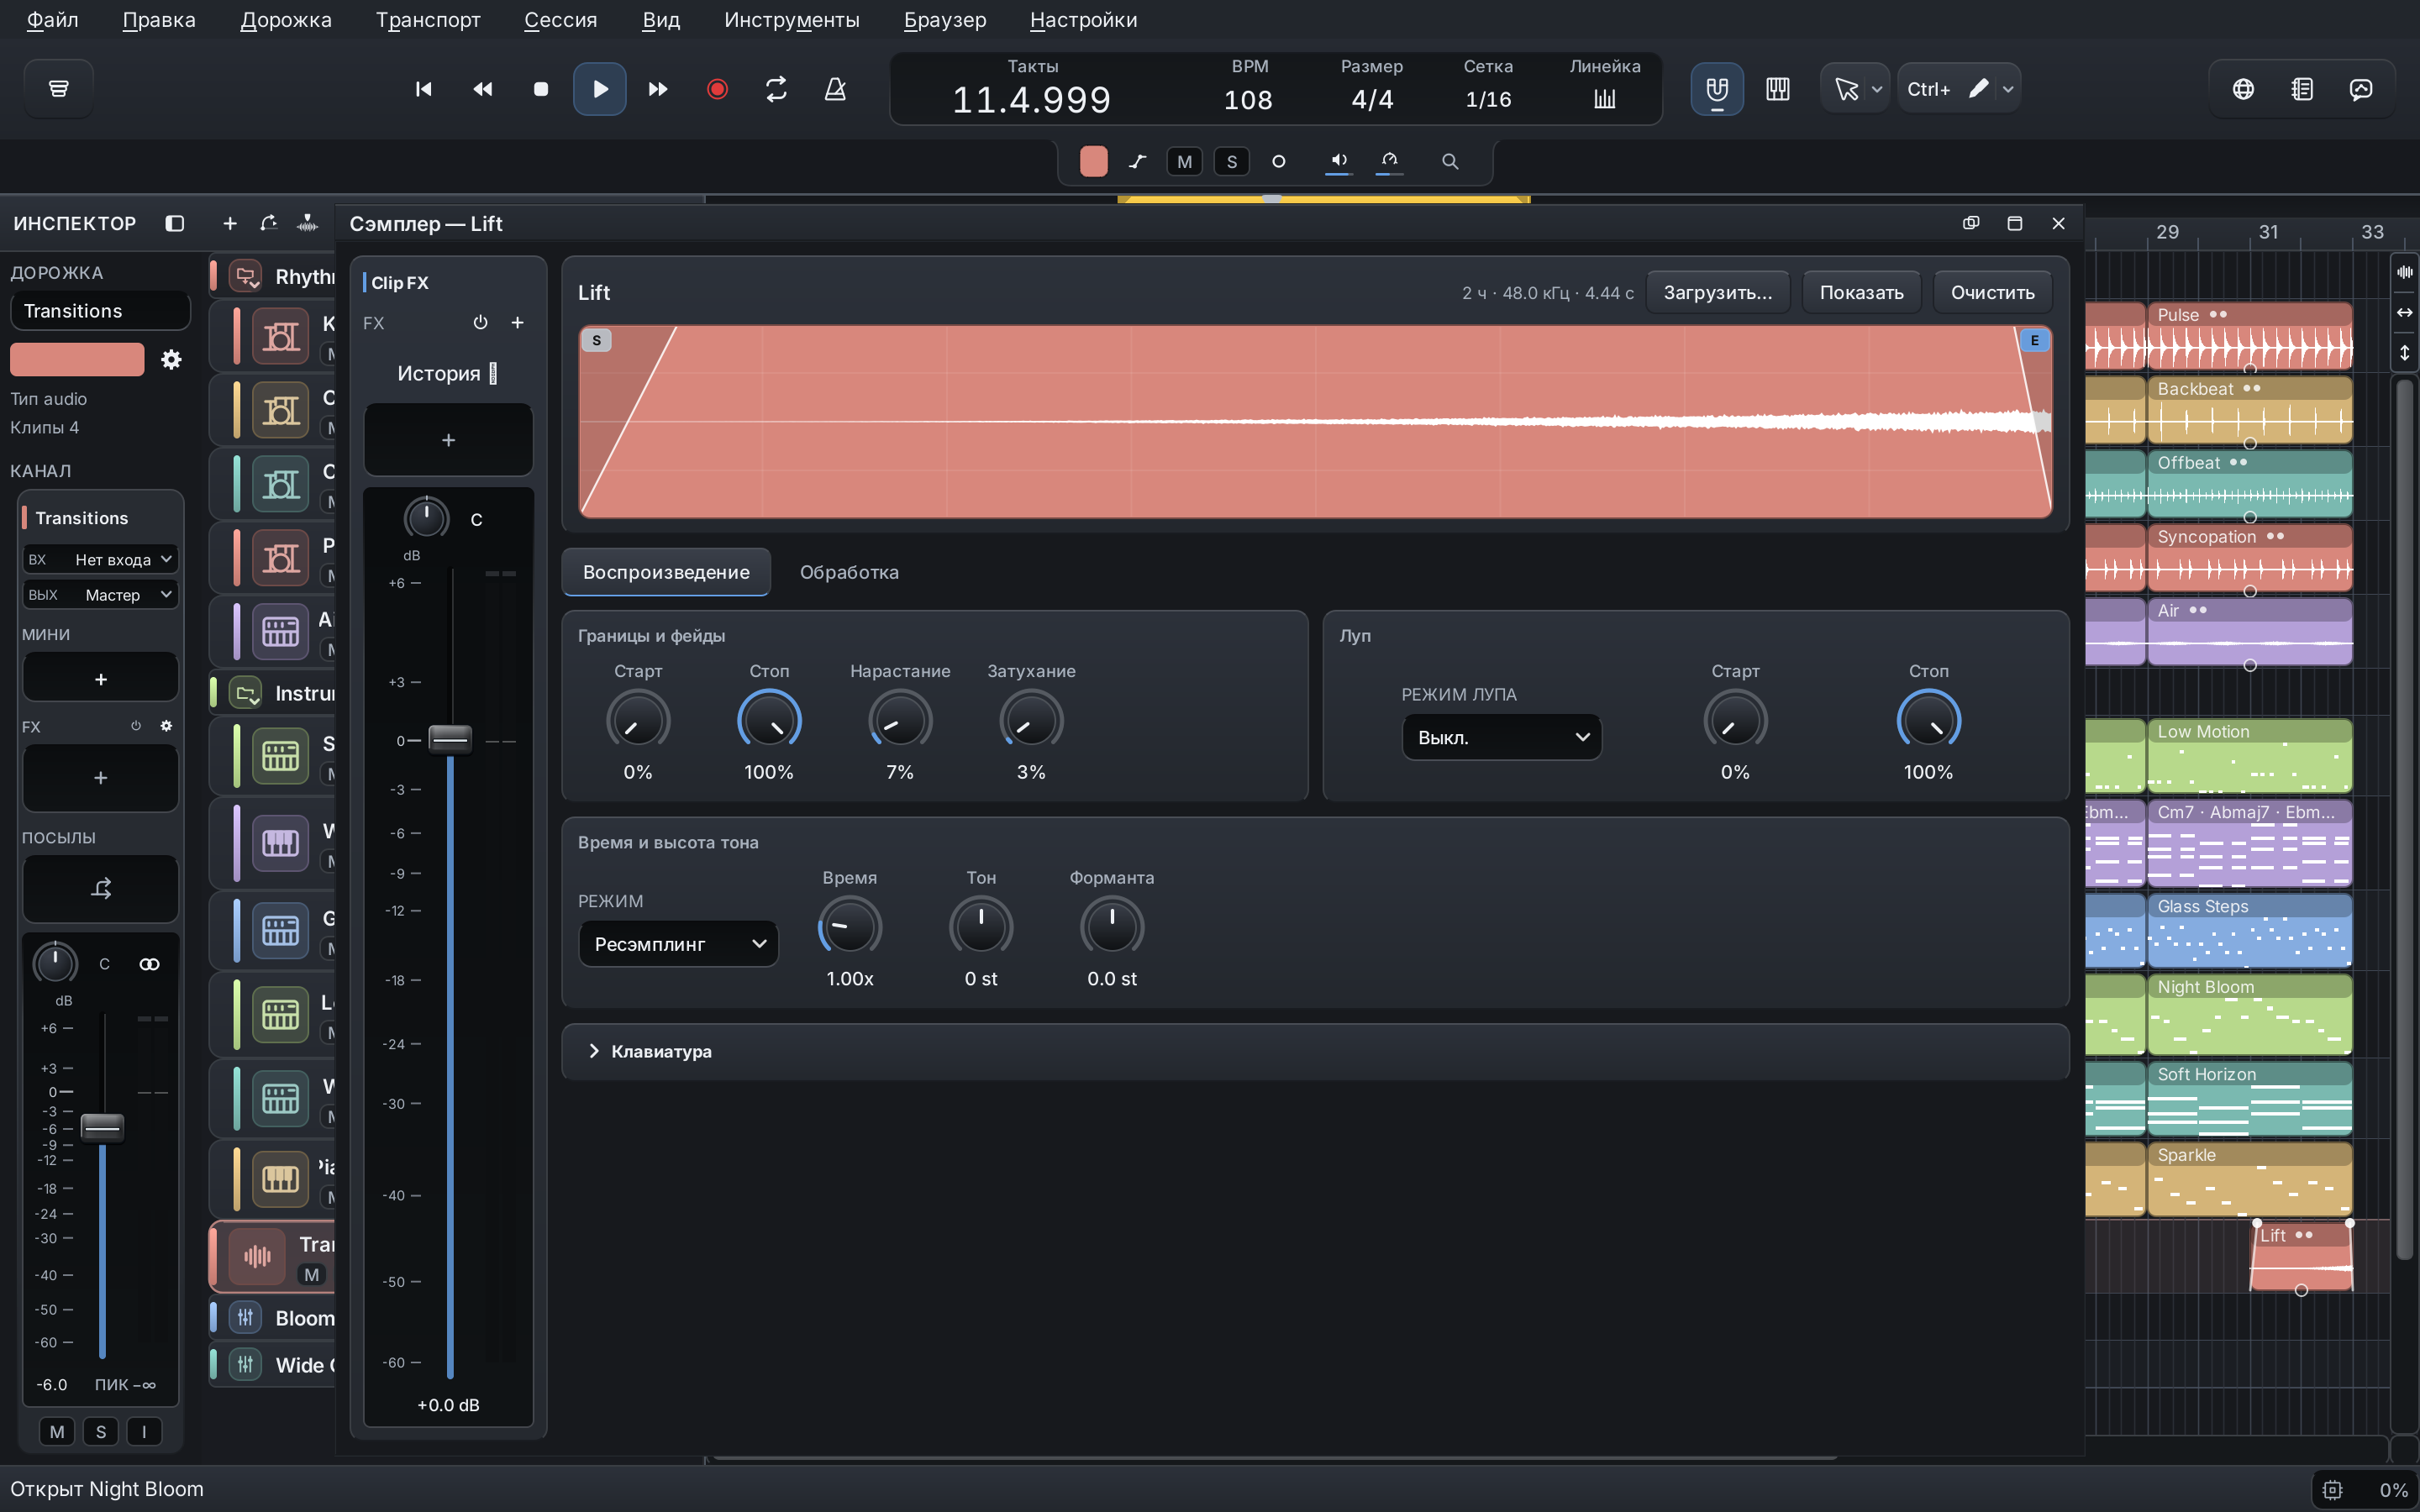
Task: Open the notes list icon in top right
Action: coord(2302,89)
